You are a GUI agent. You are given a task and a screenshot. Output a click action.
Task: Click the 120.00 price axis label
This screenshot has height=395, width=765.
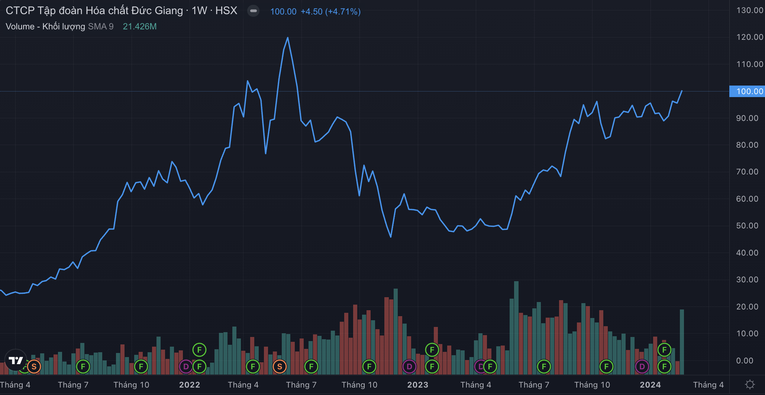(x=751, y=37)
